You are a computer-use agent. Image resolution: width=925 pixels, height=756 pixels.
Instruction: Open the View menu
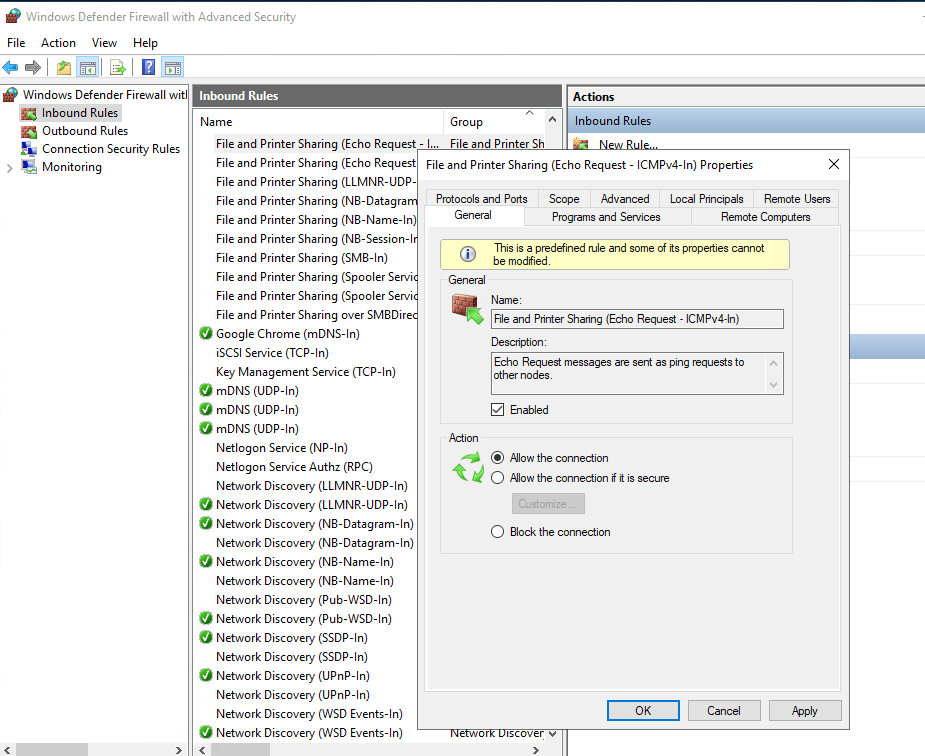[x=104, y=43]
